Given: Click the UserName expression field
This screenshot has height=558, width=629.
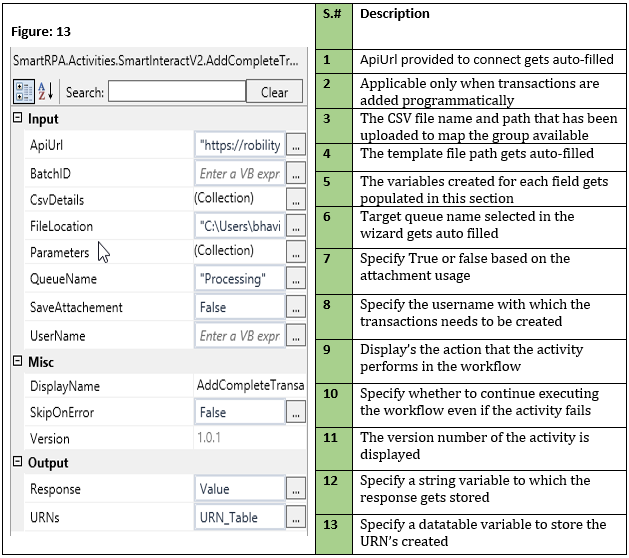Looking at the screenshot, I should (239, 335).
